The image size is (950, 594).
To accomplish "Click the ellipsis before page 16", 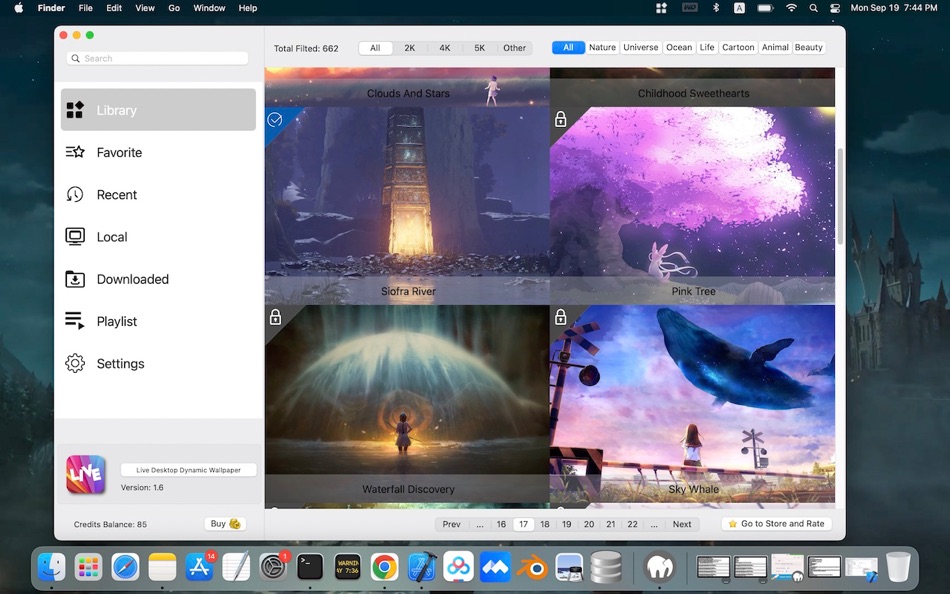I will pos(480,524).
